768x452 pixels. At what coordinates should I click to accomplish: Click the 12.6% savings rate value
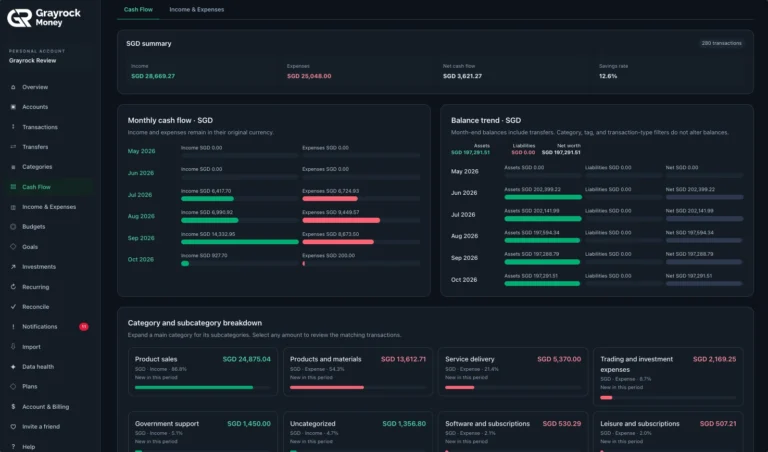(608, 76)
